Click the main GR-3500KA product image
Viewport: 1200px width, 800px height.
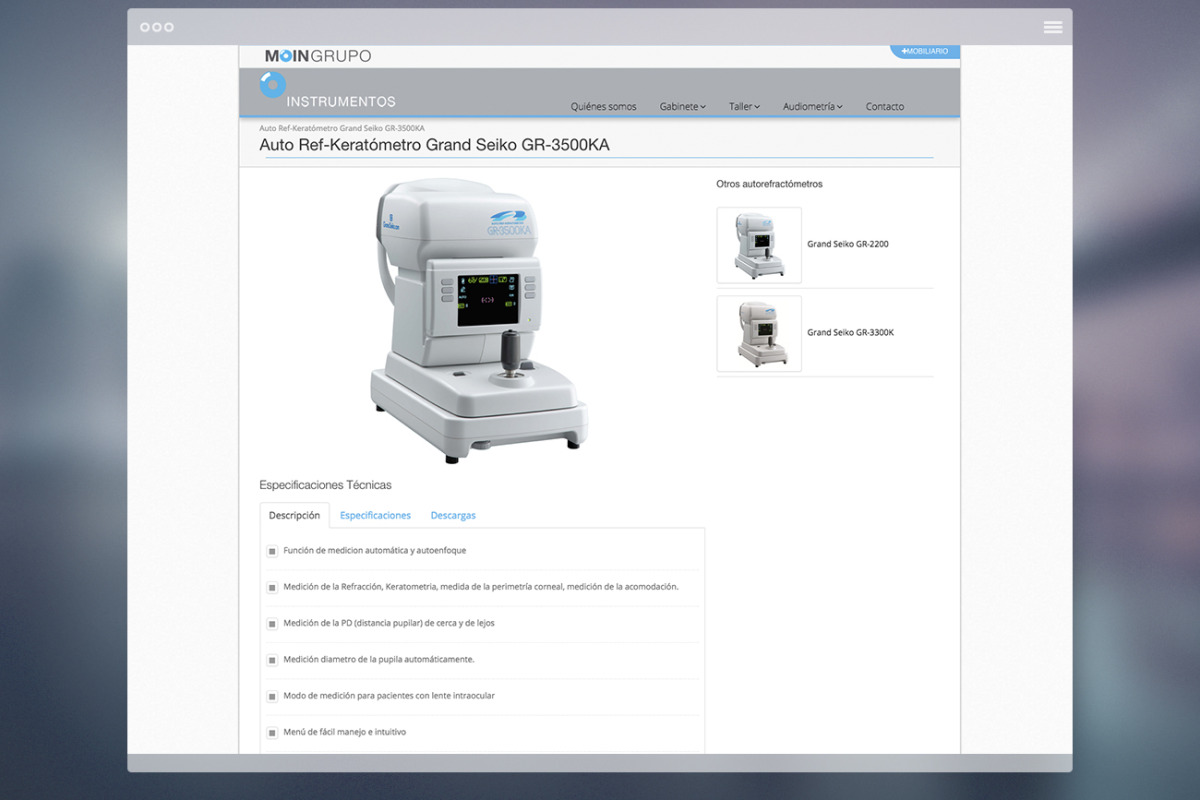[x=478, y=320]
